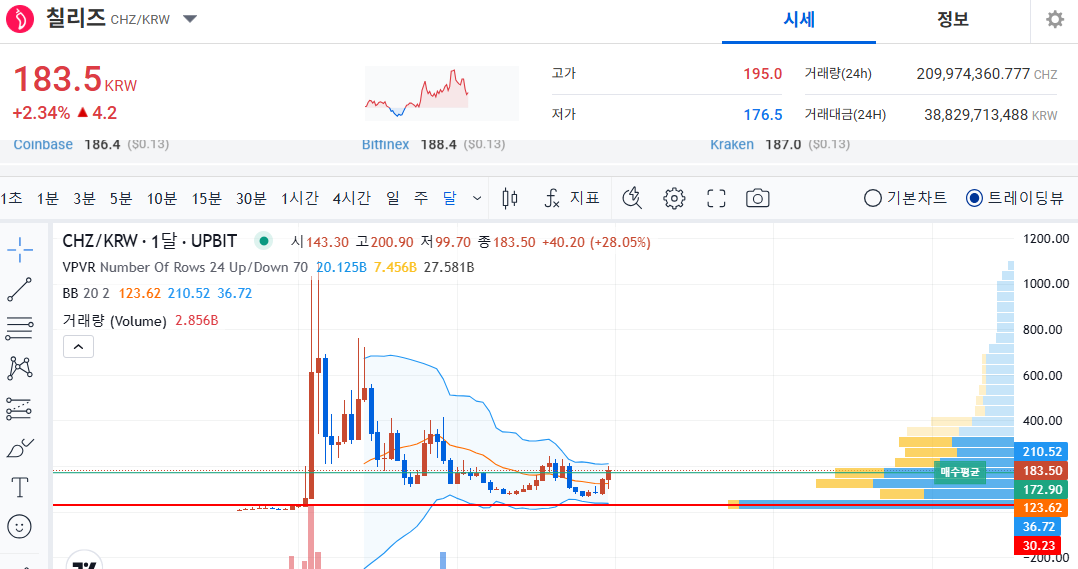
Task: Select the 트레이딩뷰 radio button
Action: click(x=974, y=199)
